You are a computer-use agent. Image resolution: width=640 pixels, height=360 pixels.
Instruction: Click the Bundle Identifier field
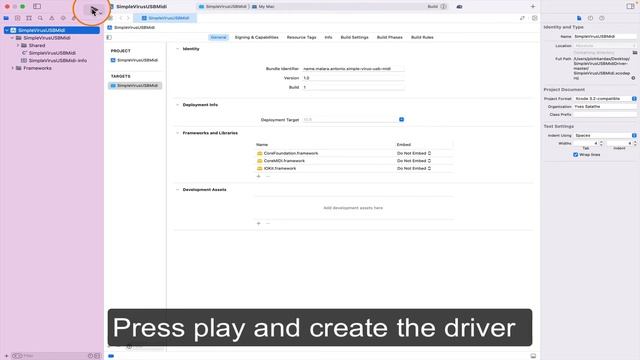[353, 69]
